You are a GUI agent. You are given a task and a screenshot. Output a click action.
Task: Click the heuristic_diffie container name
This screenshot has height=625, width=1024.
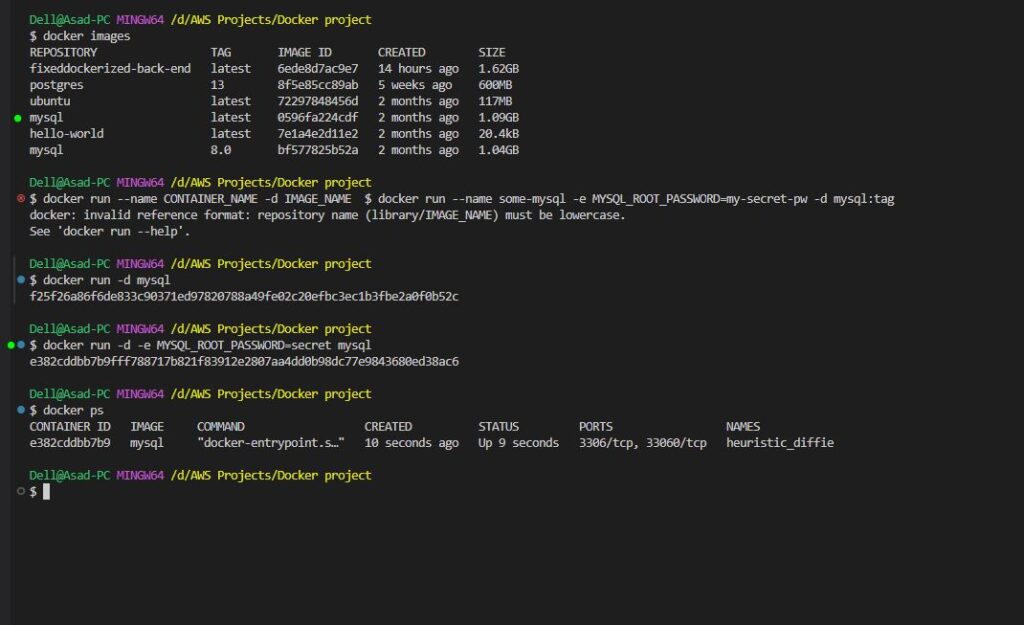coord(780,443)
